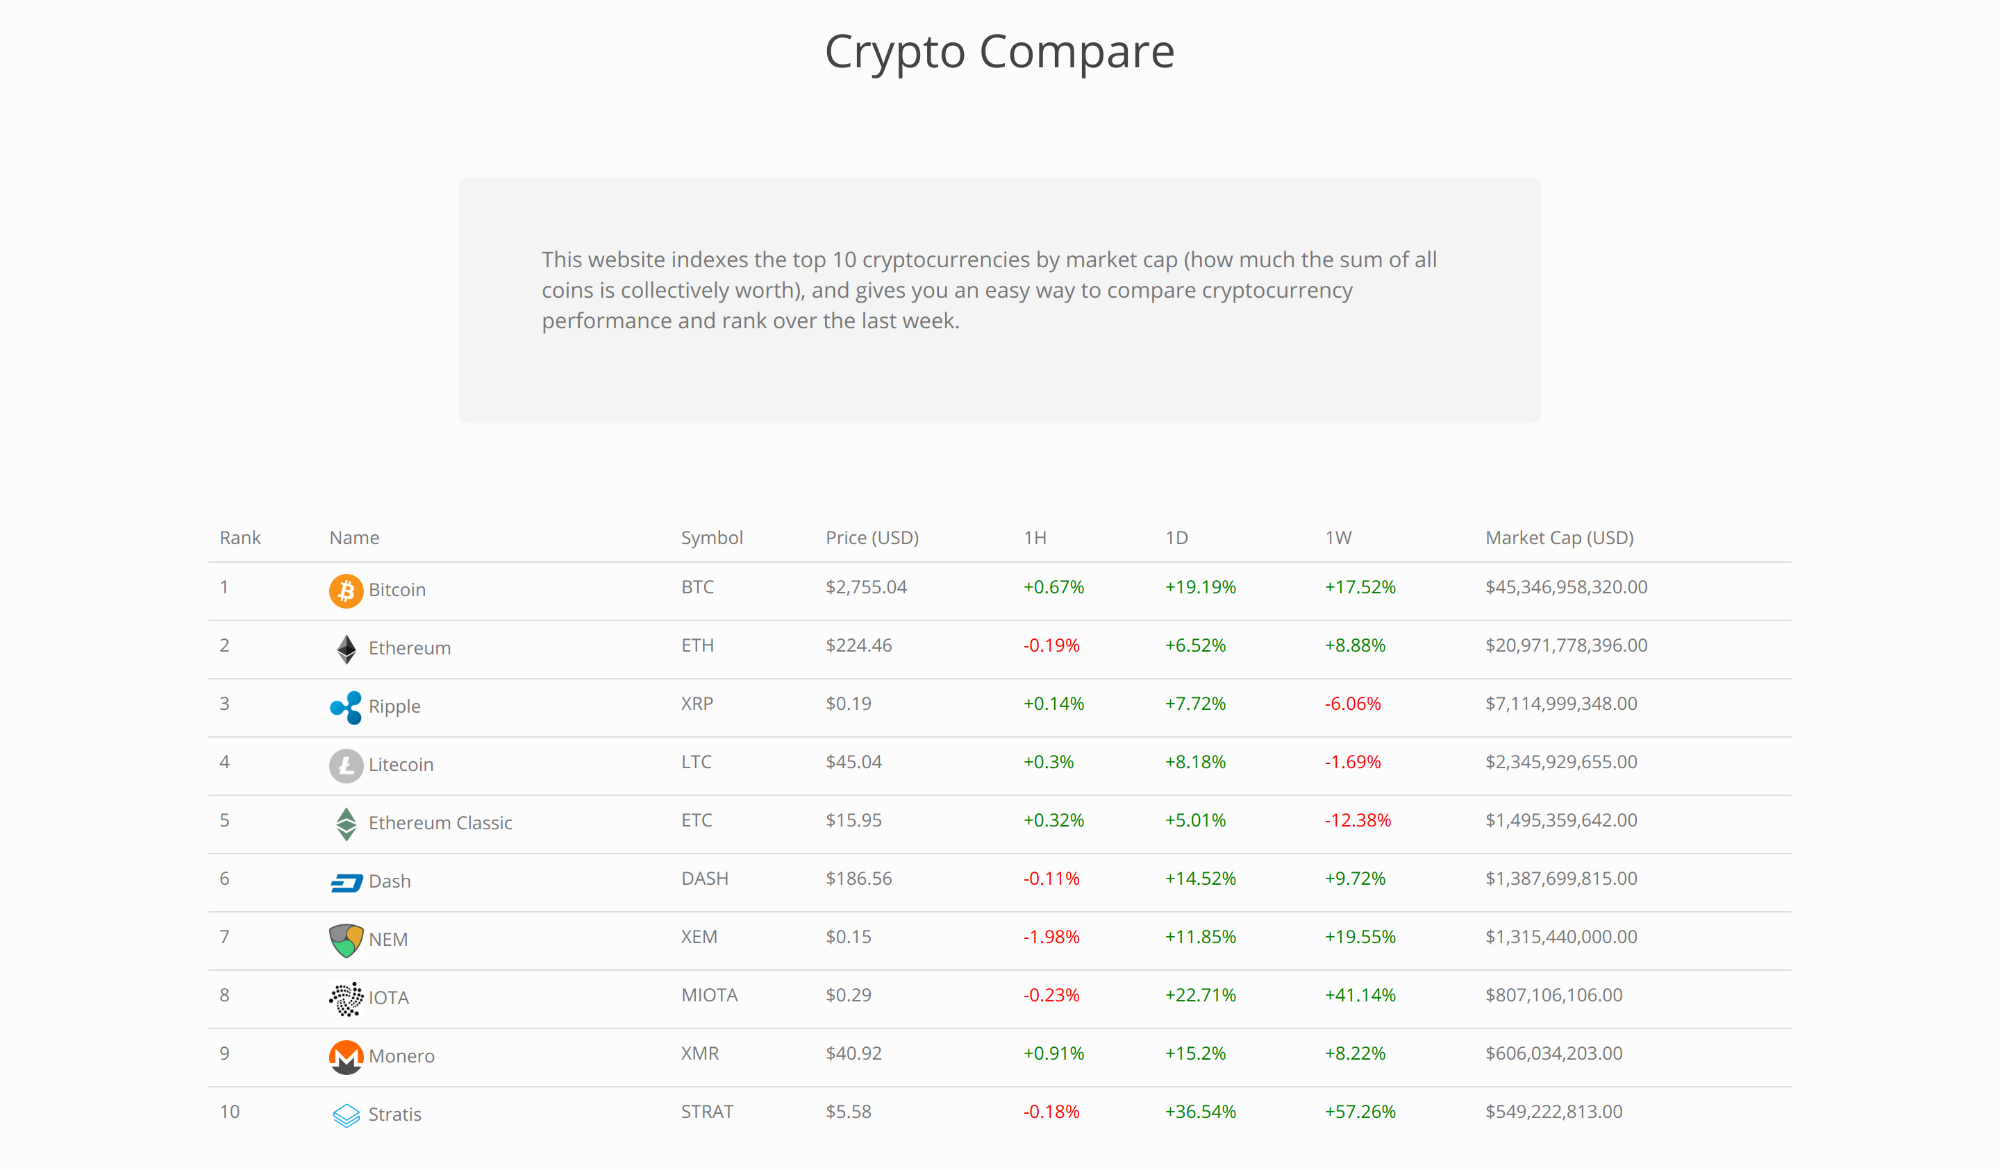
Task: Click the Litecoin coin icon
Action: click(x=346, y=766)
